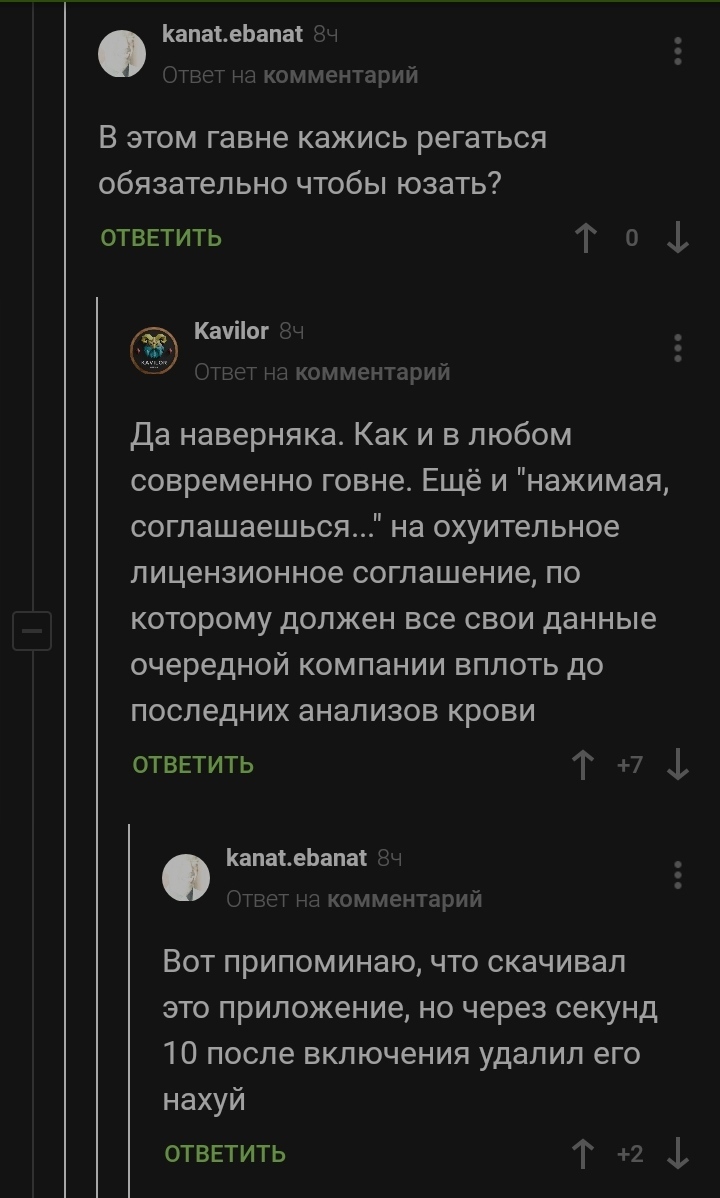
Task: Reply to the comment with 0 rating
Action: (x=161, y=238)
